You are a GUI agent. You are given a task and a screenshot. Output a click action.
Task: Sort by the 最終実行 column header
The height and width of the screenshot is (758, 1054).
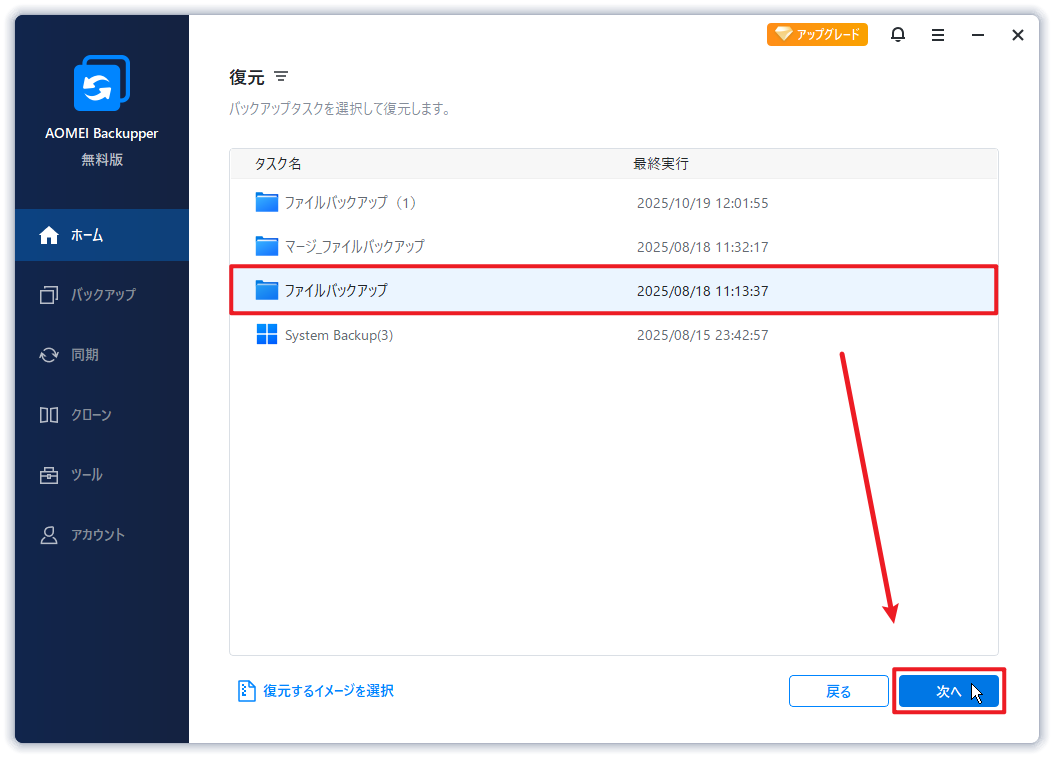(x=660, y=163)
